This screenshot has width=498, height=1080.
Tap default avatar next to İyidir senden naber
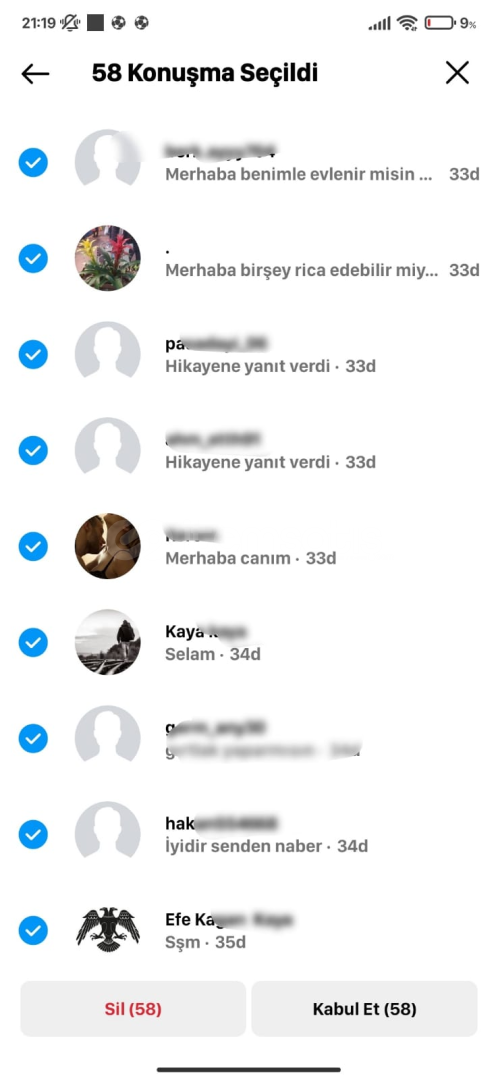[x=107, y=834]
